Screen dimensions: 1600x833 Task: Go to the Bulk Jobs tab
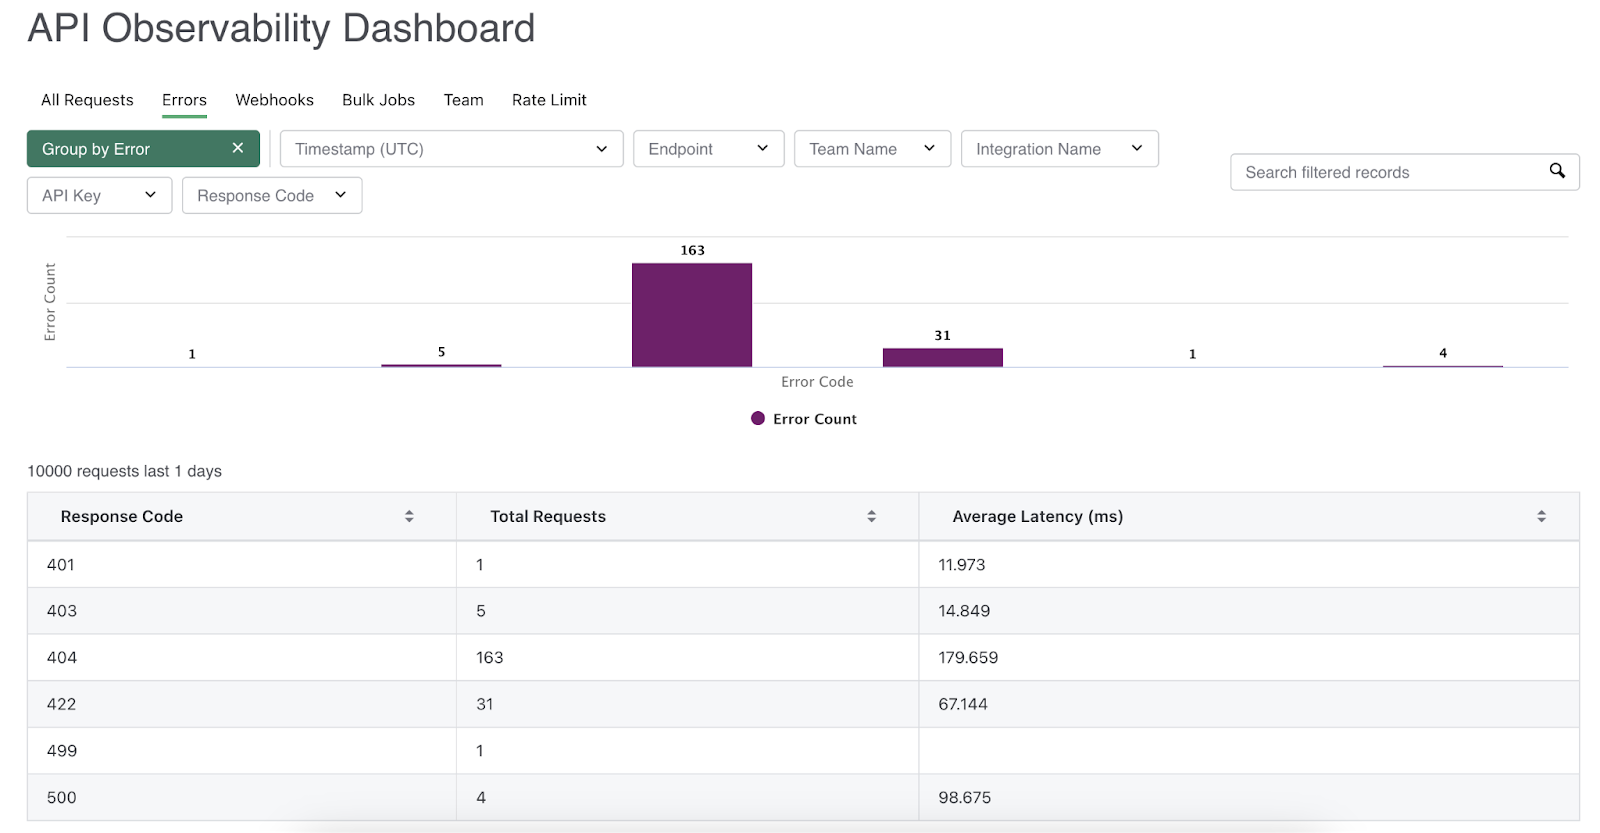coord(378,100)
